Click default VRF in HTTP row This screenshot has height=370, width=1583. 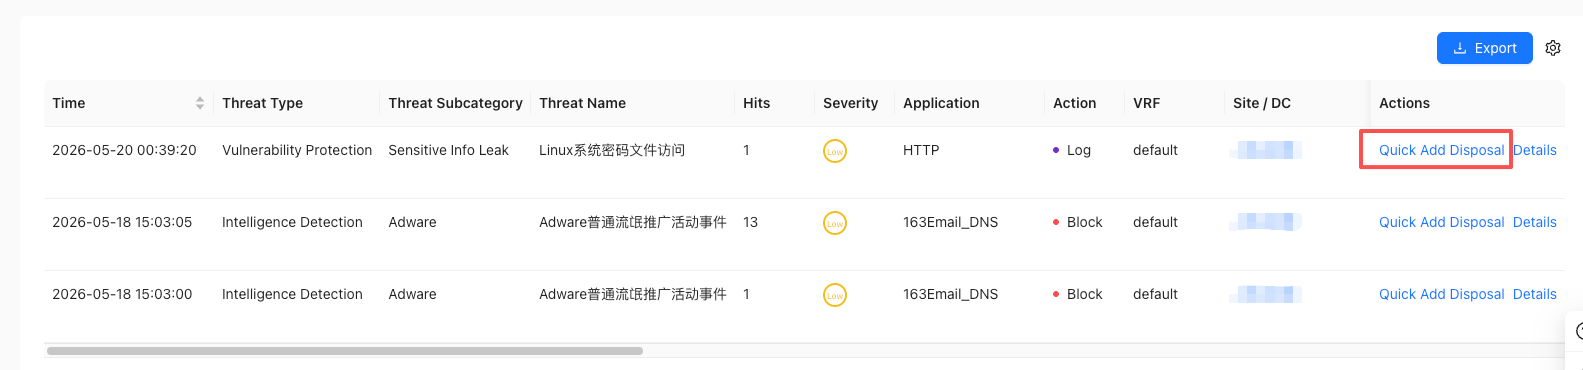tap(1155, 150)
